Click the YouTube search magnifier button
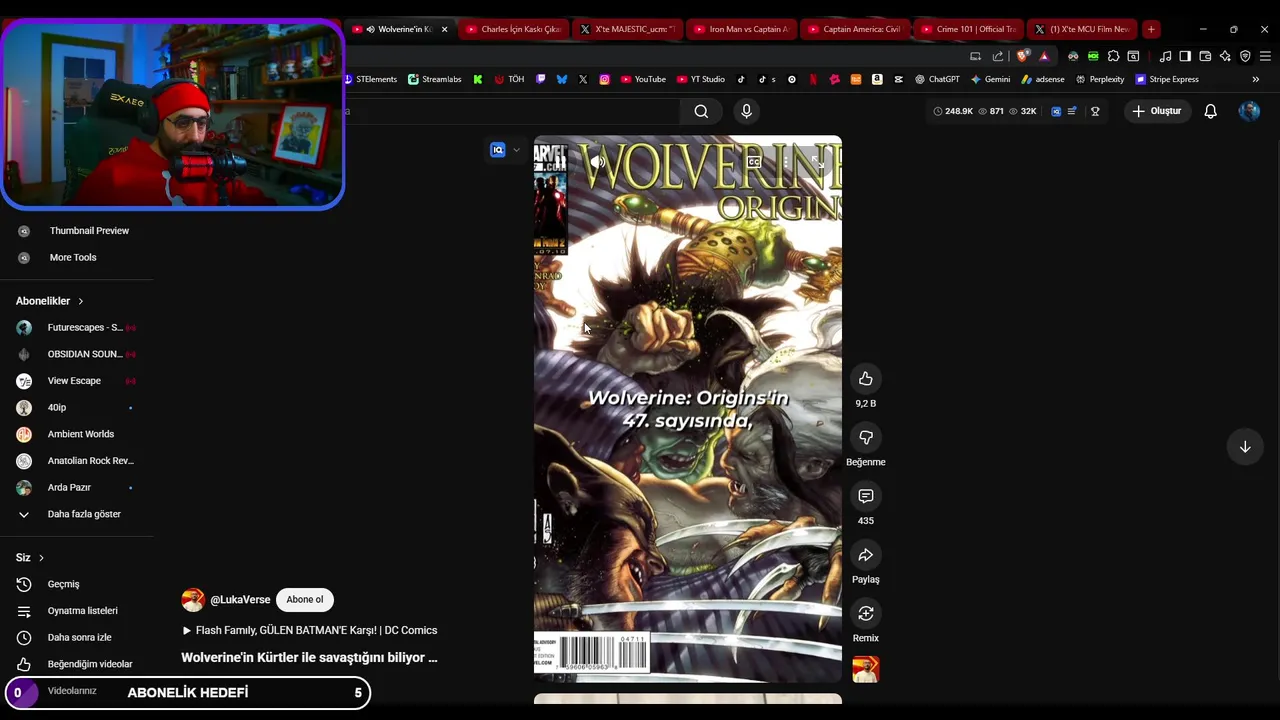 coord(701,111)
